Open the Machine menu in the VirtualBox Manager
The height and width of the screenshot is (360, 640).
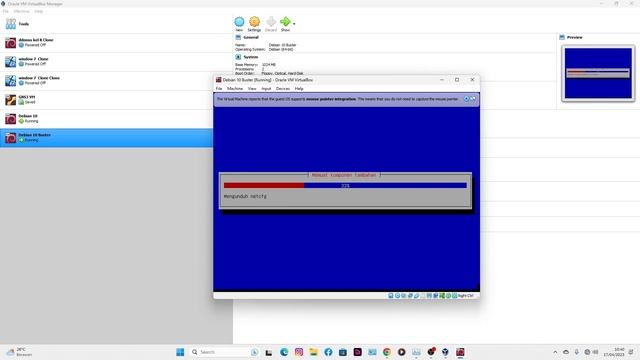pos(22,11)
